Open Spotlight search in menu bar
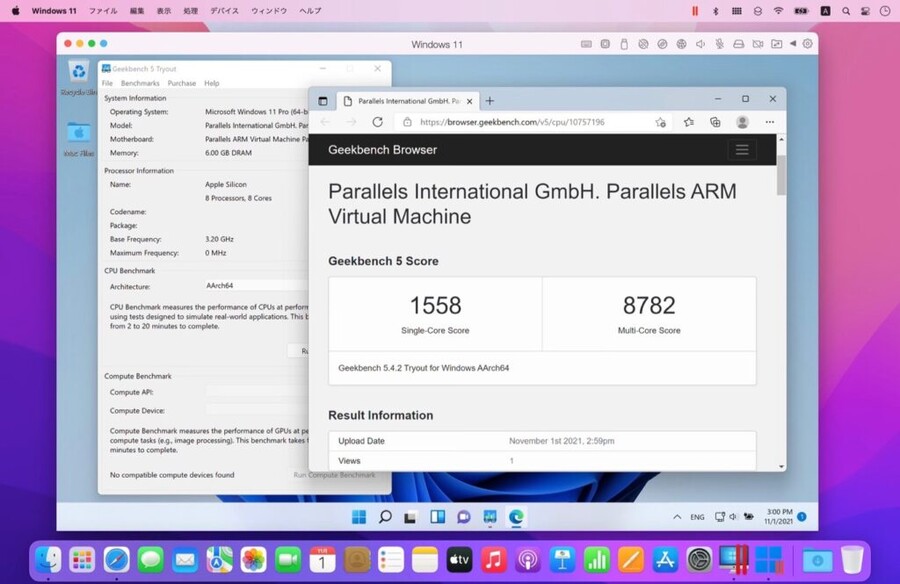Screen dimensions: 900x584 [846, 11]
